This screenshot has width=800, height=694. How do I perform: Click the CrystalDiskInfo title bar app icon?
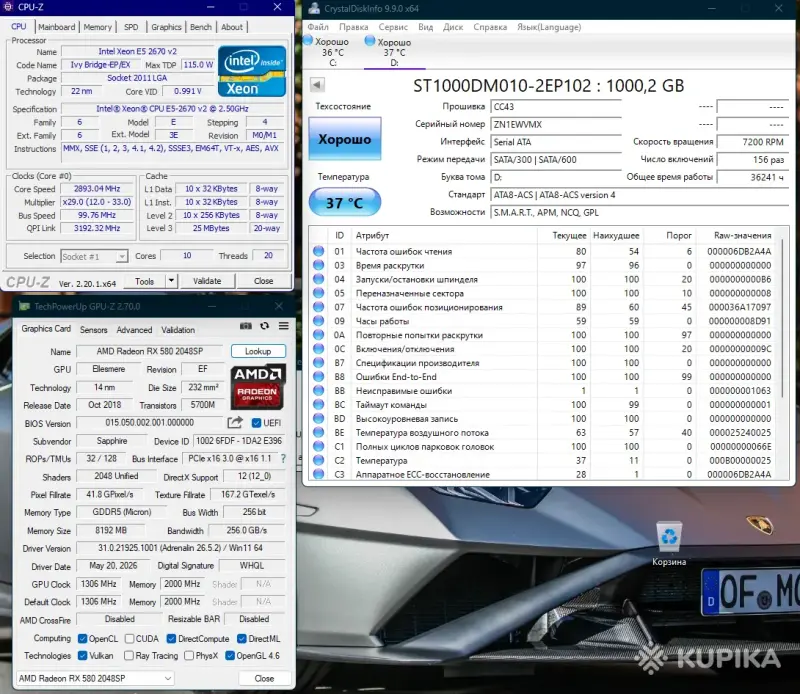(314, 8)
